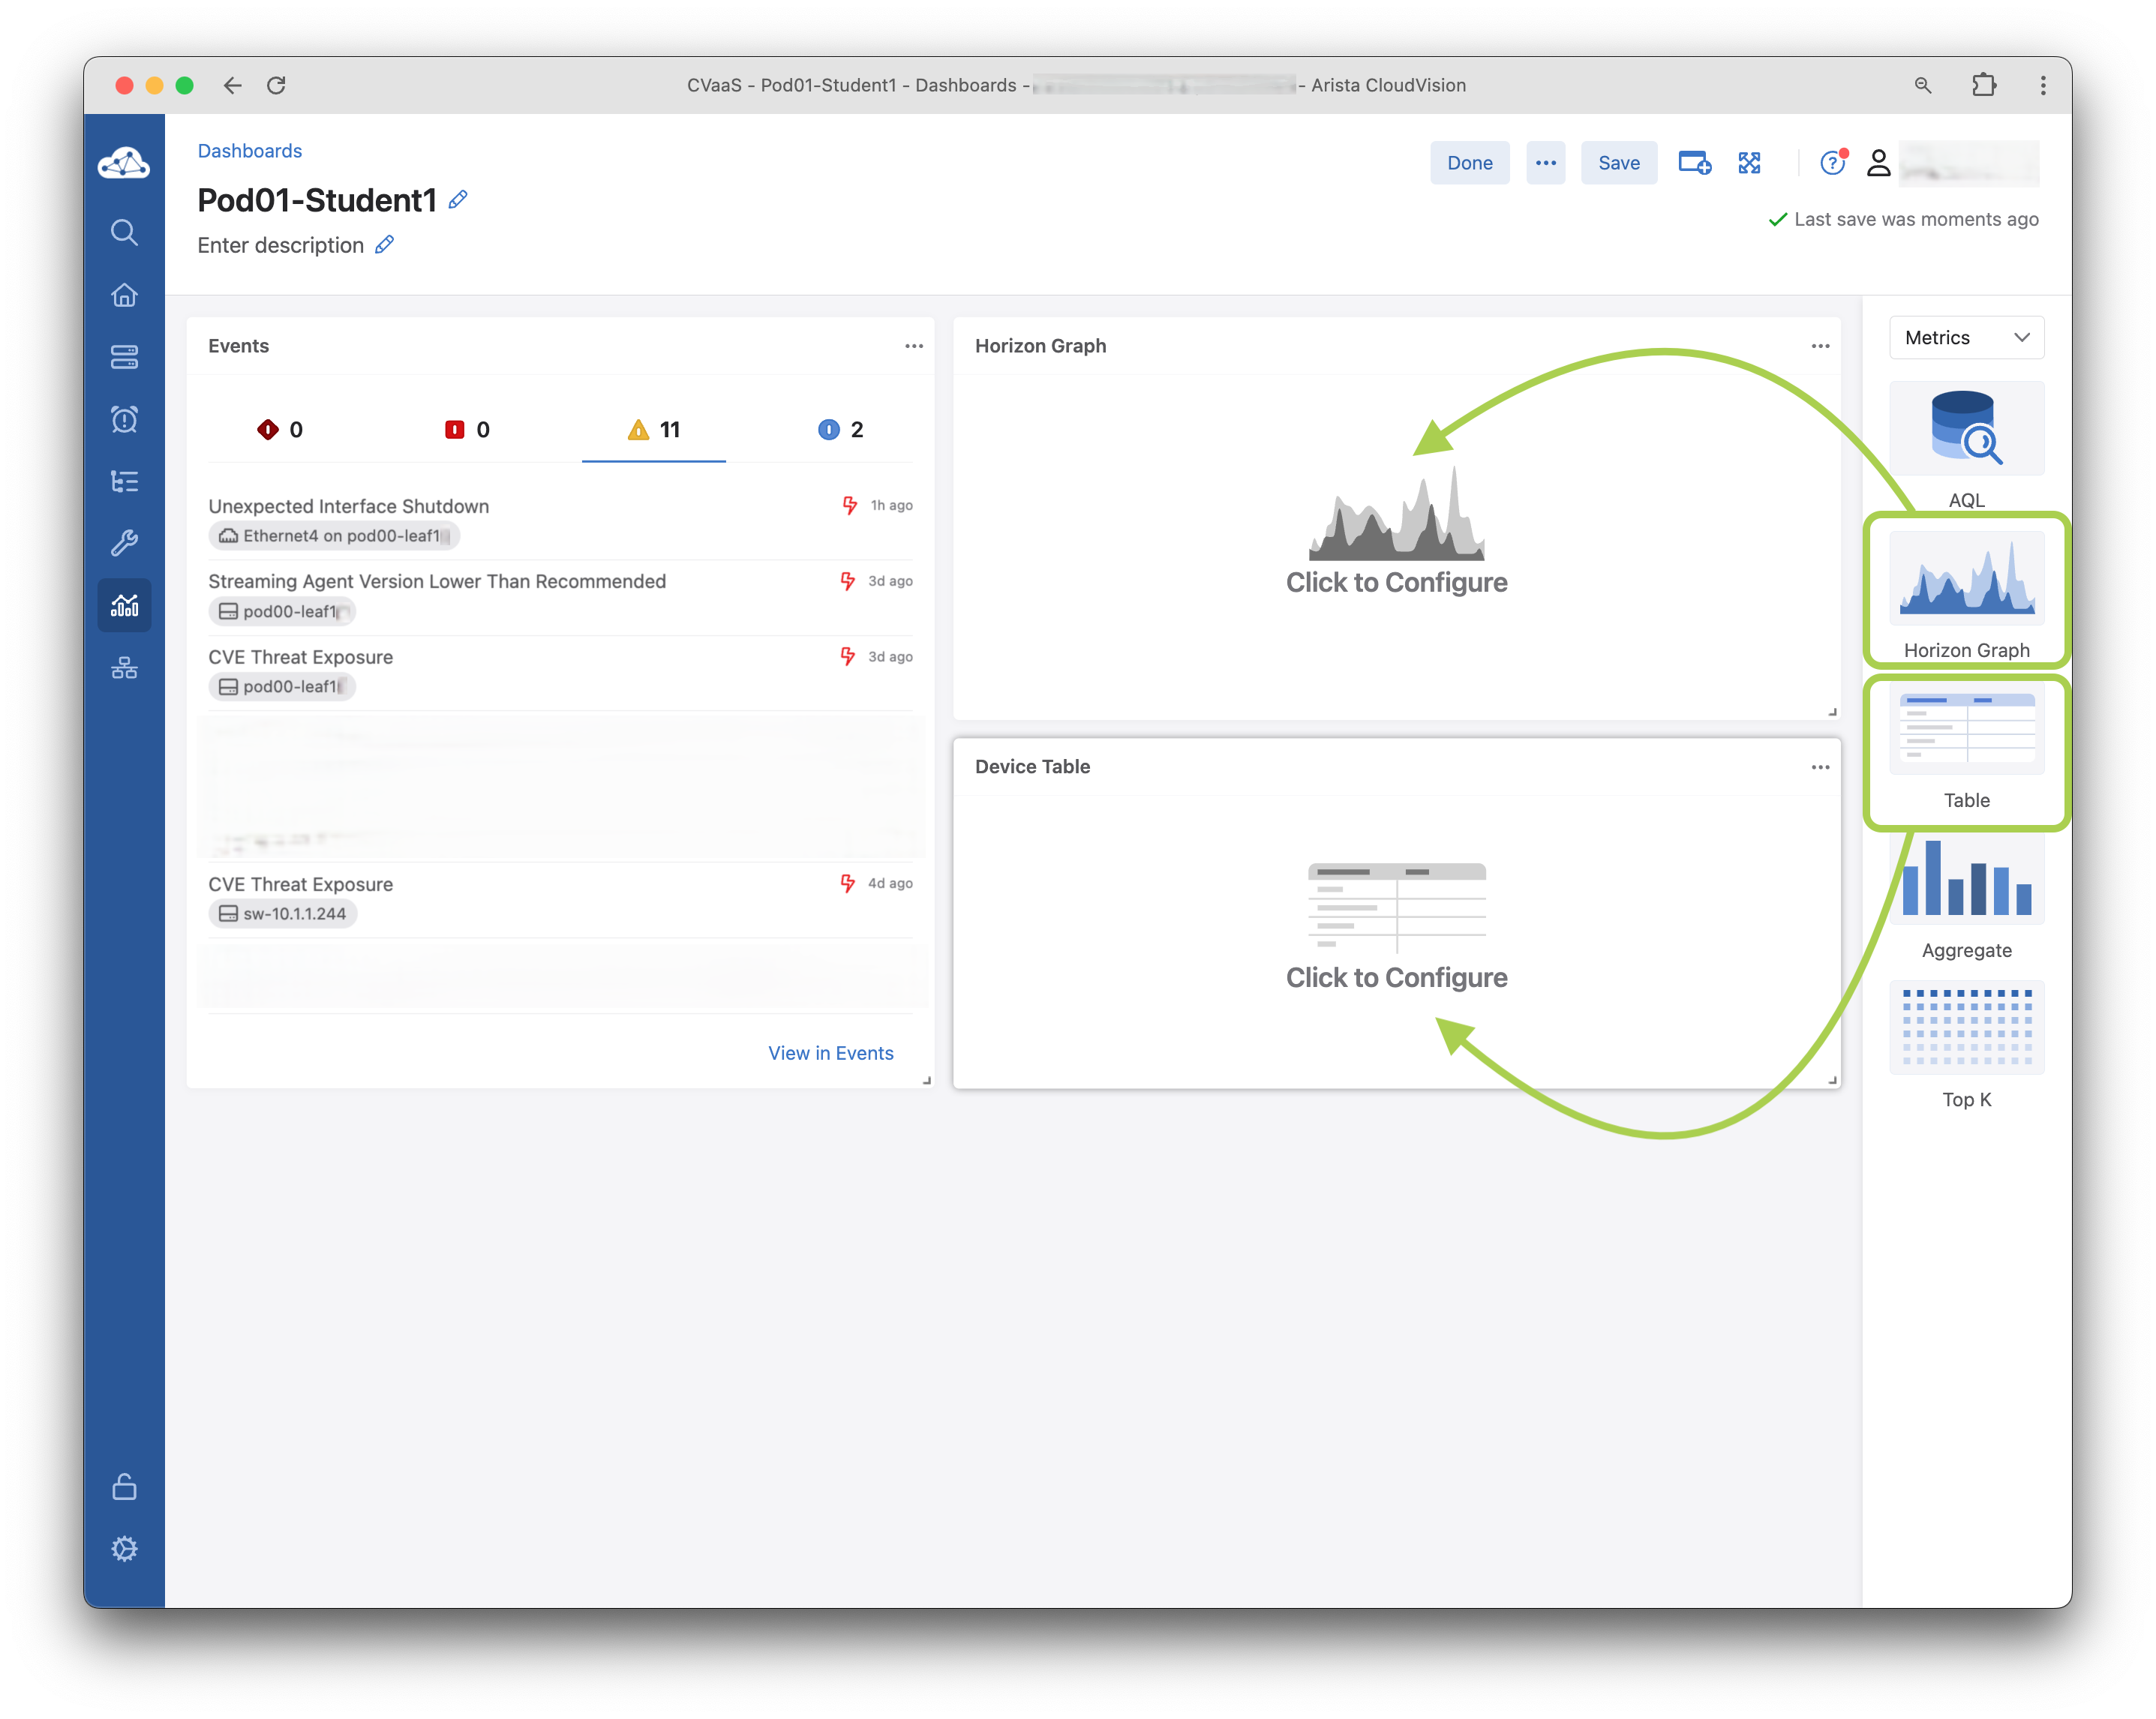2156x1719 pixels.
Task: Open the Settings gear in the sidebar
Action: tap(124, 1548)
